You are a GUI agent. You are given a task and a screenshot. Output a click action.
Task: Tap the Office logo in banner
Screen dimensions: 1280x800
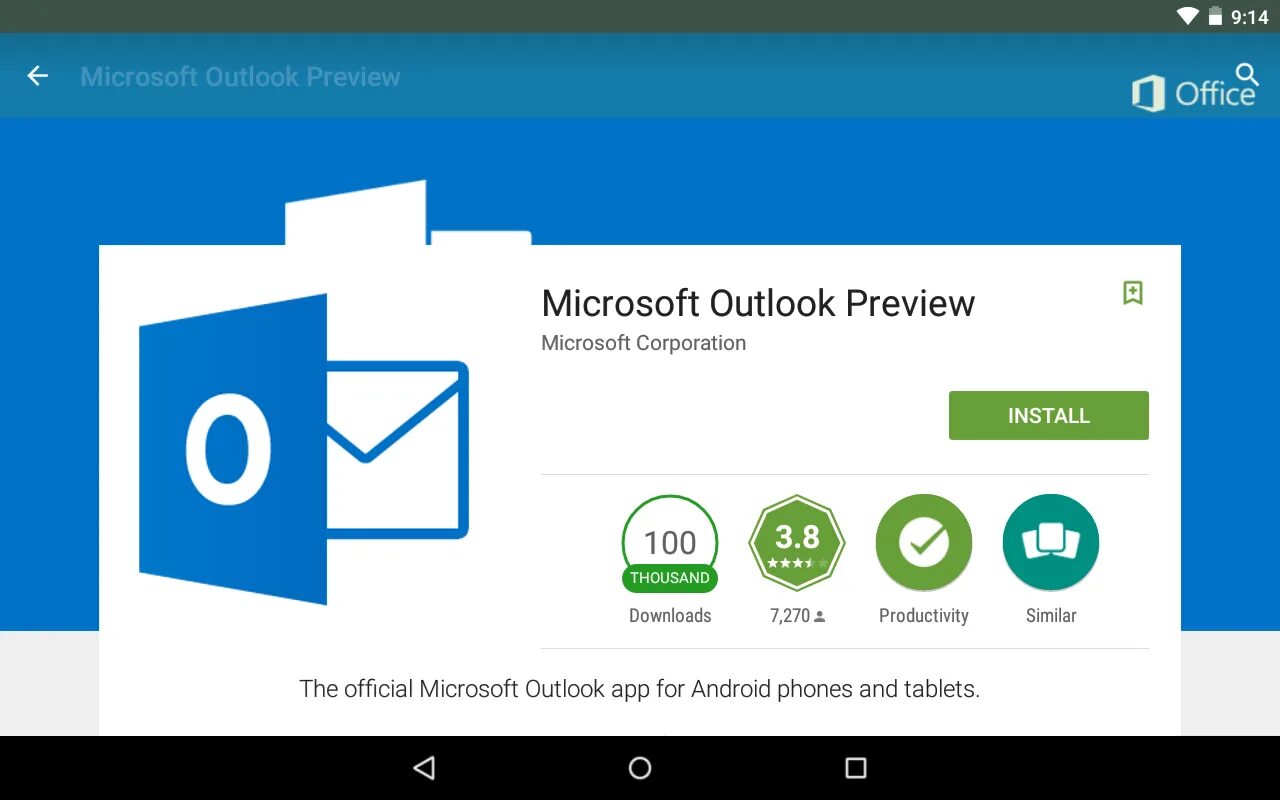(1193, 94)
